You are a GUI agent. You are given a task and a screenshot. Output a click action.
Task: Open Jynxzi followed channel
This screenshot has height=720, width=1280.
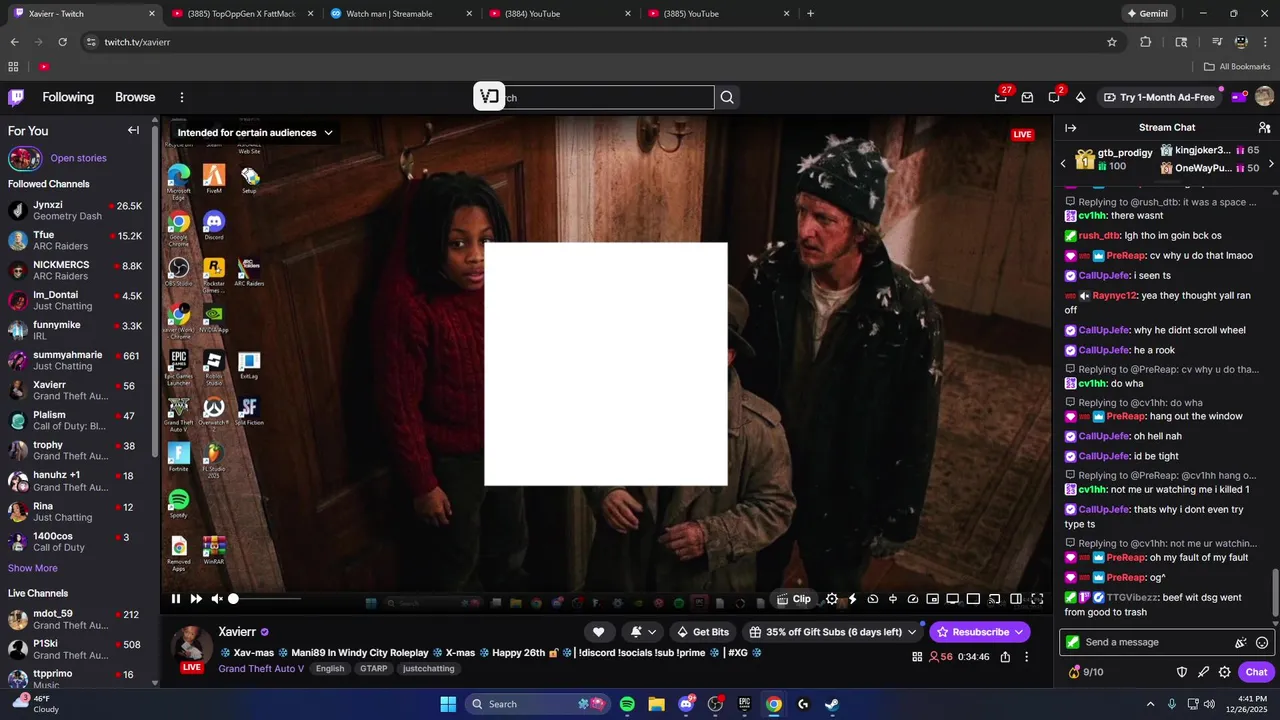[x=75, y=210]
